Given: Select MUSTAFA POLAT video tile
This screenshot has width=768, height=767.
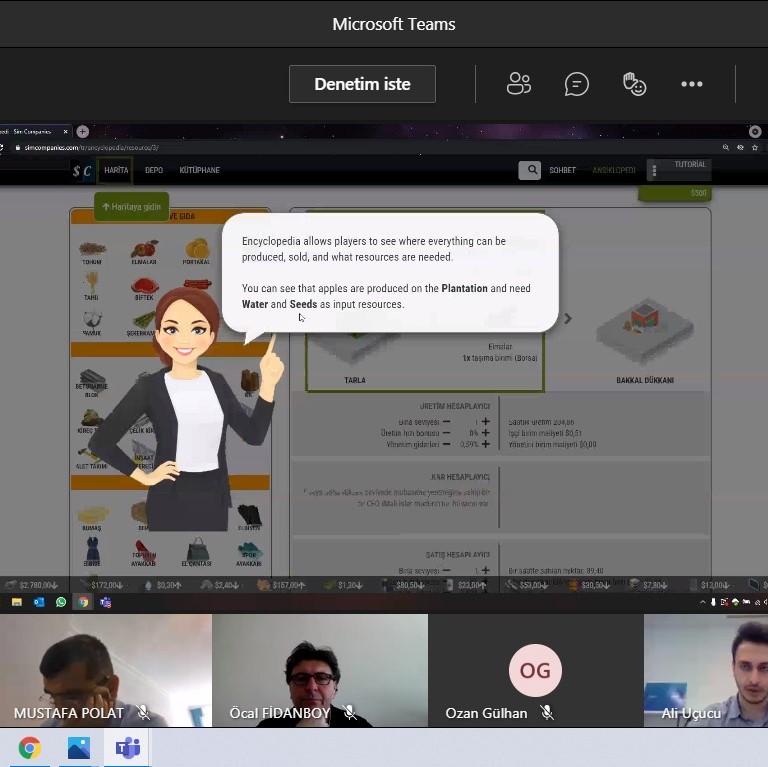Looking at the screenshot, I should point(106,670).
